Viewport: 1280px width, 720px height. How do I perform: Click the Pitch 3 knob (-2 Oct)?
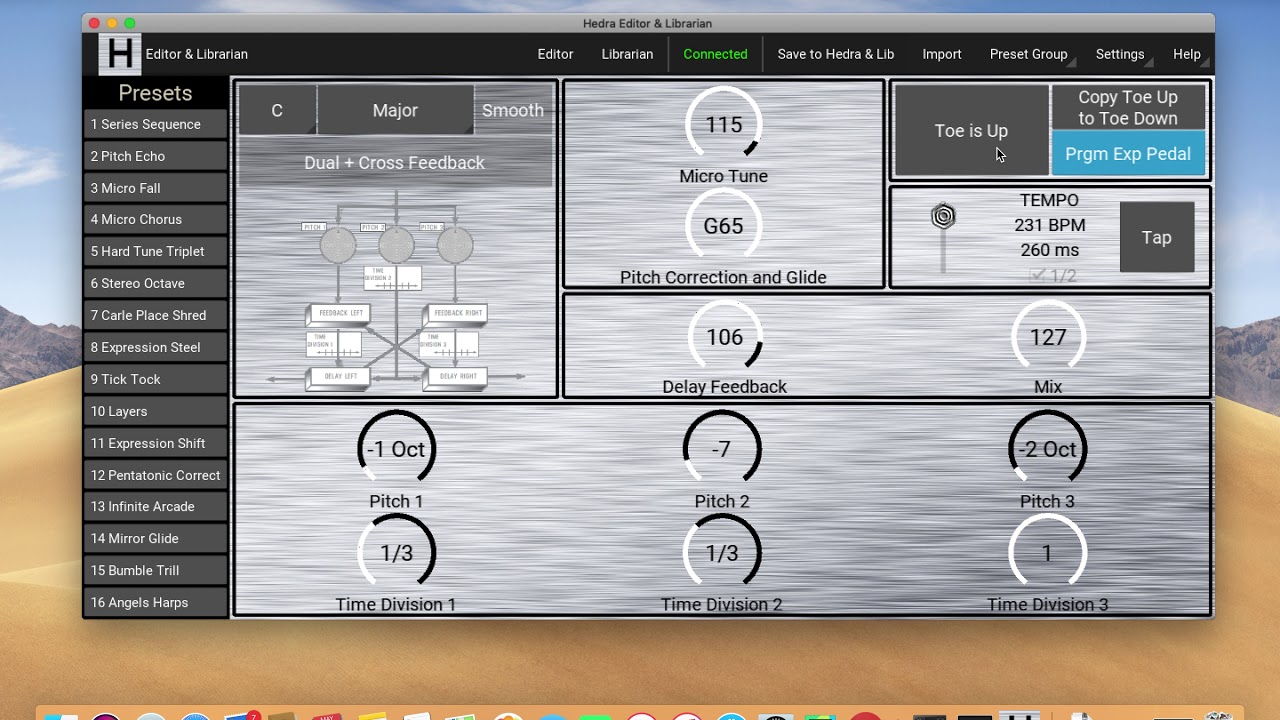1047,449
